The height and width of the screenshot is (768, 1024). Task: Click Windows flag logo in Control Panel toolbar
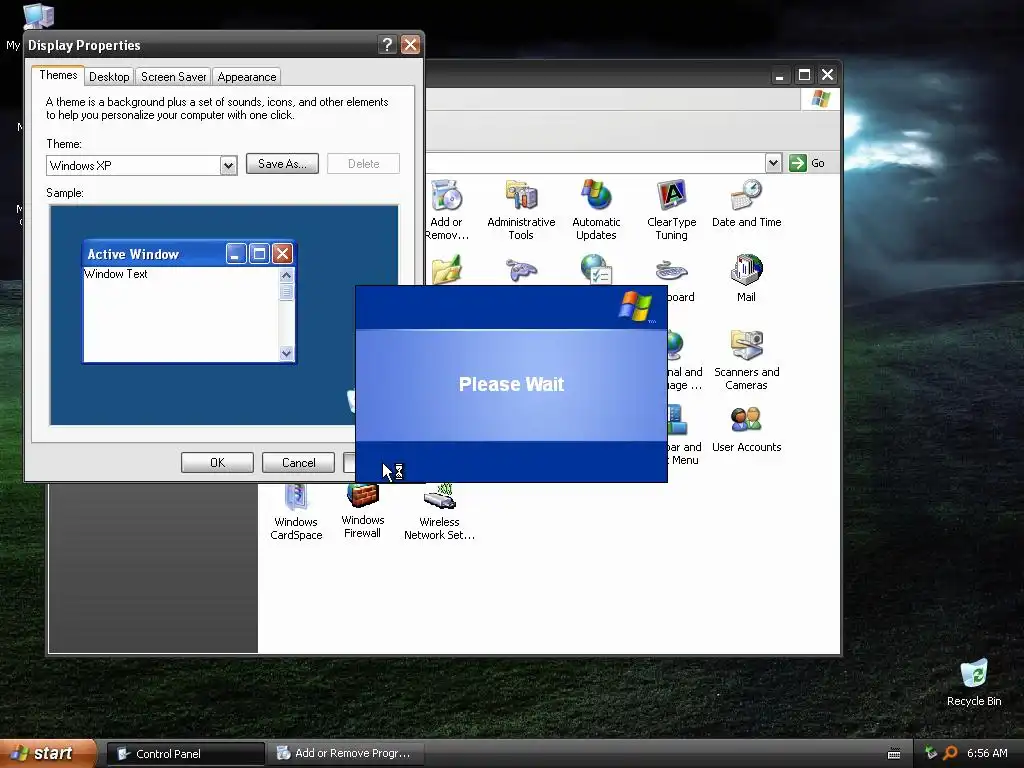point(820,99)
